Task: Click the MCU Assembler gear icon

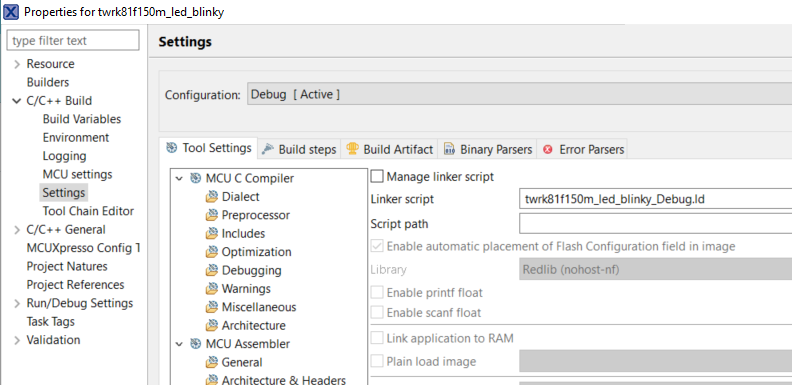Action: pos(195,344)
